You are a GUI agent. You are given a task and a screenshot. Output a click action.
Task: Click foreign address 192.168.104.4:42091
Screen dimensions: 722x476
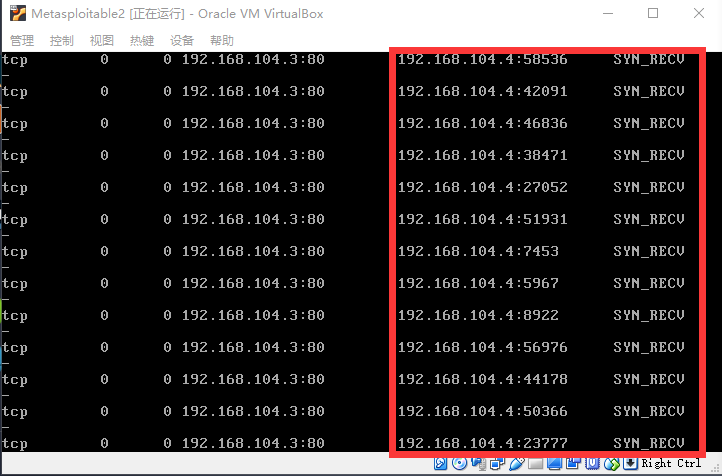click(483, 91)
